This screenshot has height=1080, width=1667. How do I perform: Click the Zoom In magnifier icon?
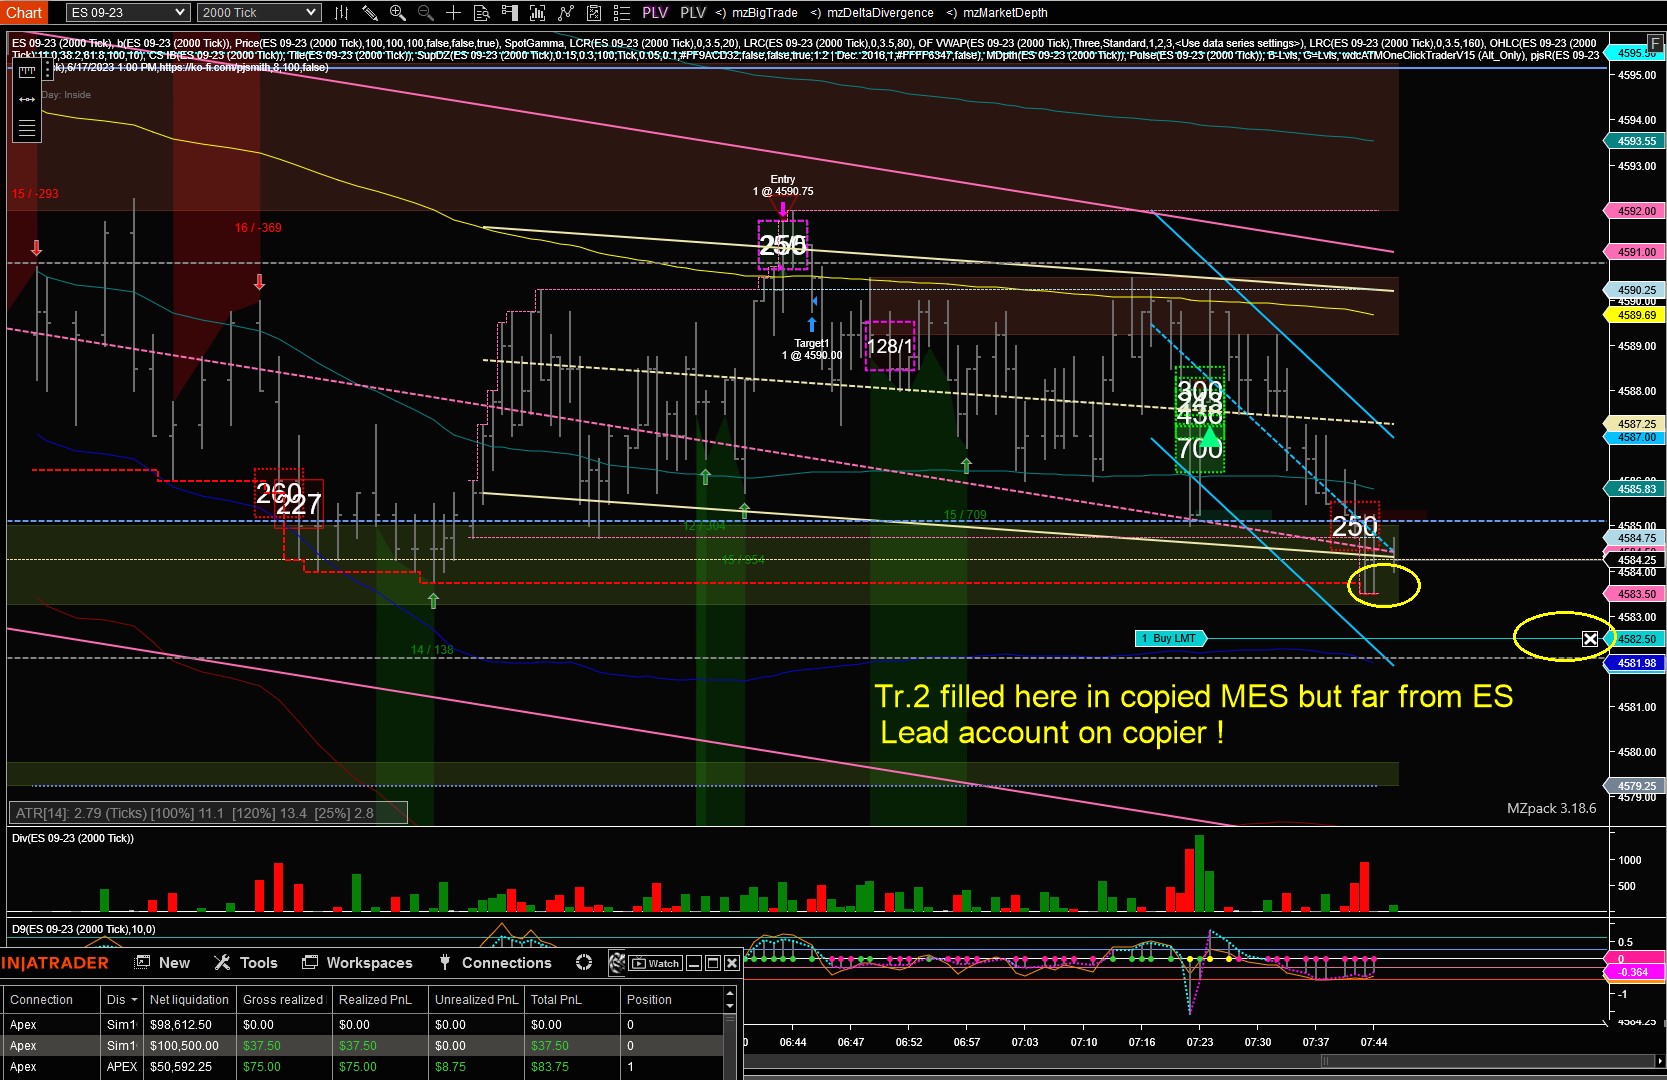(x=397, y=13)
